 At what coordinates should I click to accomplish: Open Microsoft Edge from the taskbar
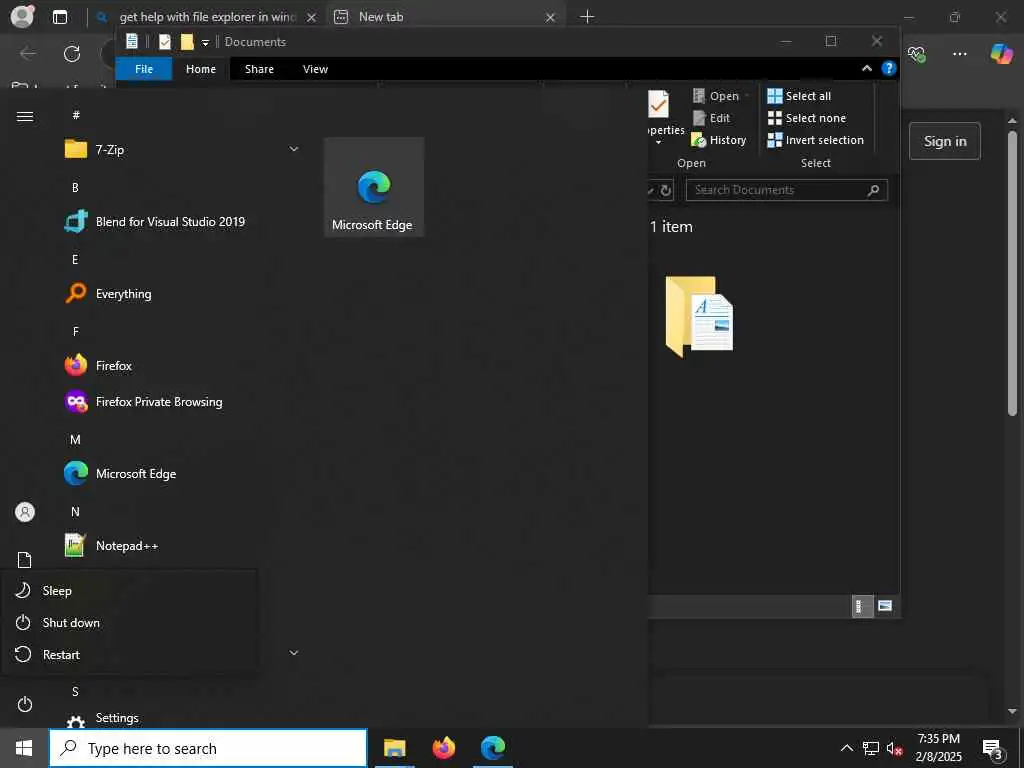(493, 748)
